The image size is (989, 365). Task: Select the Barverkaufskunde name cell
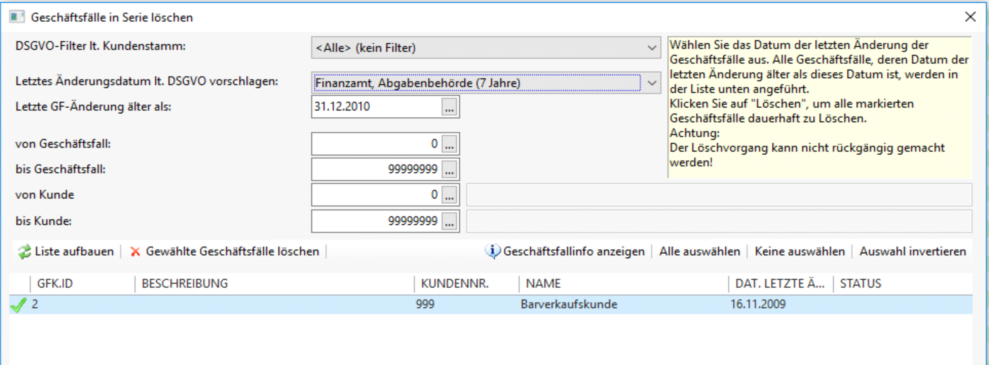[569, 305]
